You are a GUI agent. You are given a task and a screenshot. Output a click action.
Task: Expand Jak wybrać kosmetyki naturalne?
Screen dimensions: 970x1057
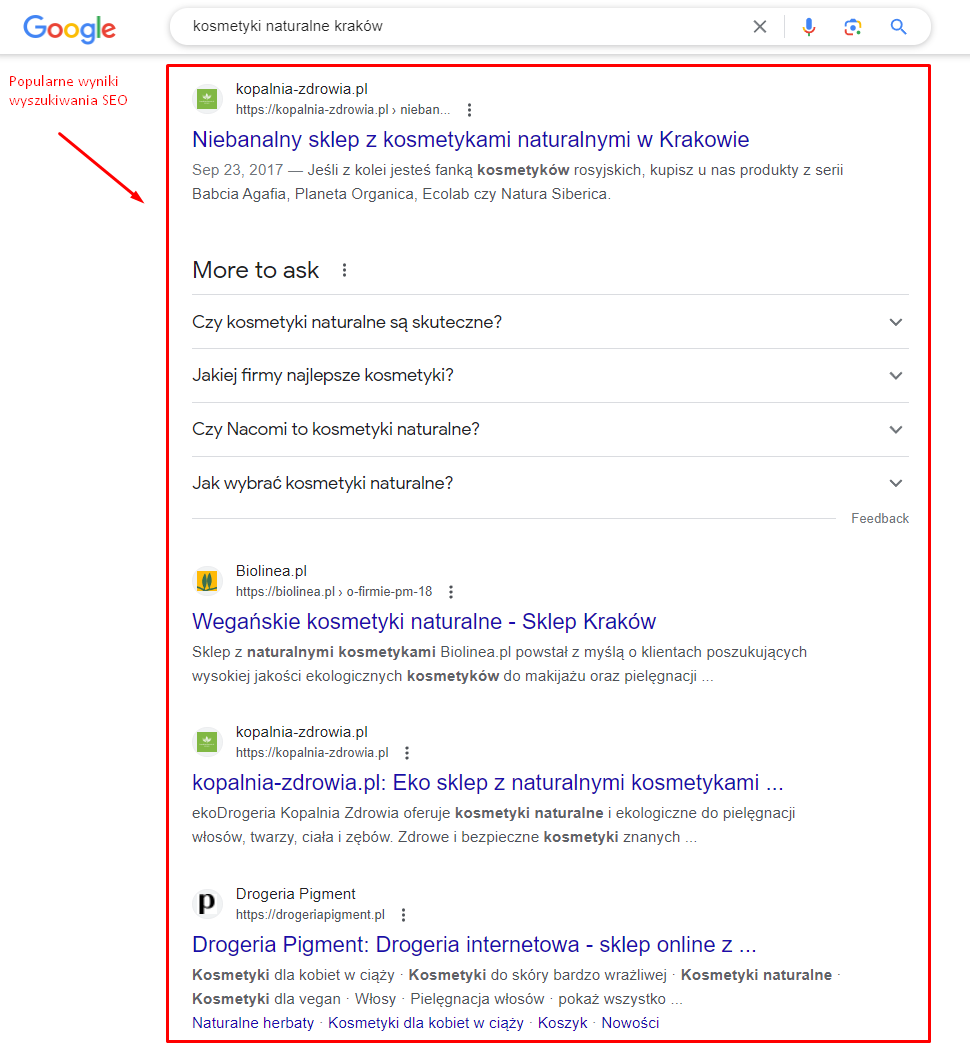pyautogui.click(x=550, y=483)
